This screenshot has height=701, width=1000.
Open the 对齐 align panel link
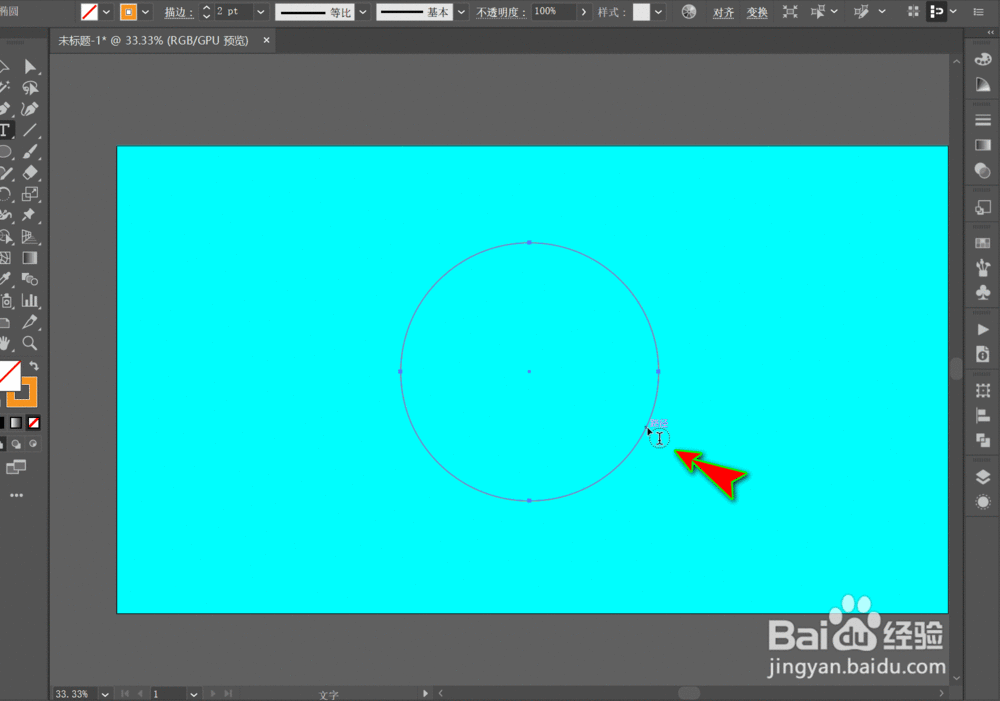pyautogui.click(x=723, y=12)
